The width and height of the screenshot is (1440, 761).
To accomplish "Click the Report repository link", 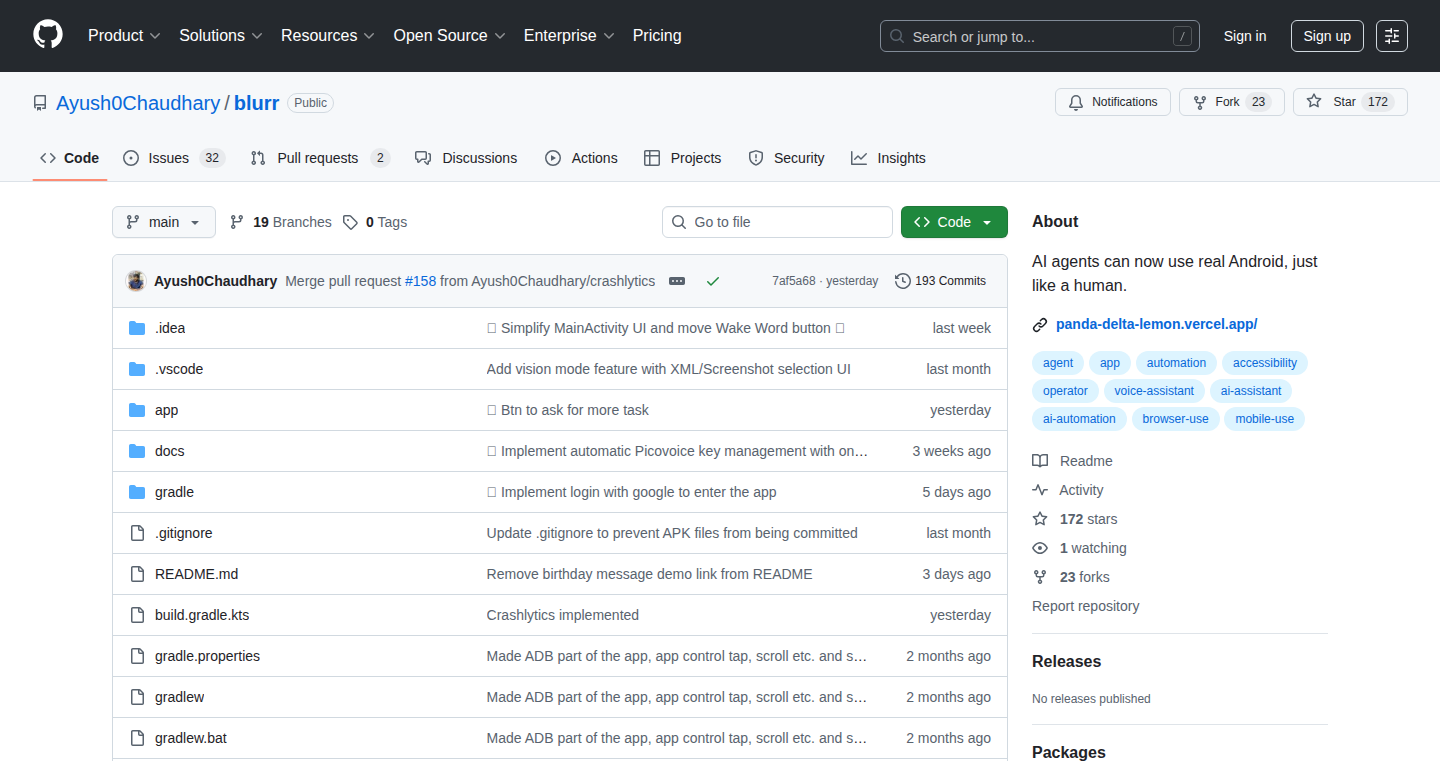I will click(x=1085, y=606).
